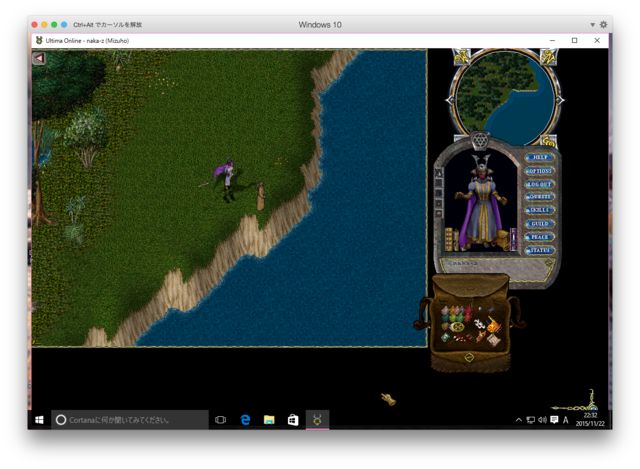Image resolution: width=640 pixels, height=469 pixels.
Task: Expand the VM title bar dropdown triangle
Action: coord(592,25)
